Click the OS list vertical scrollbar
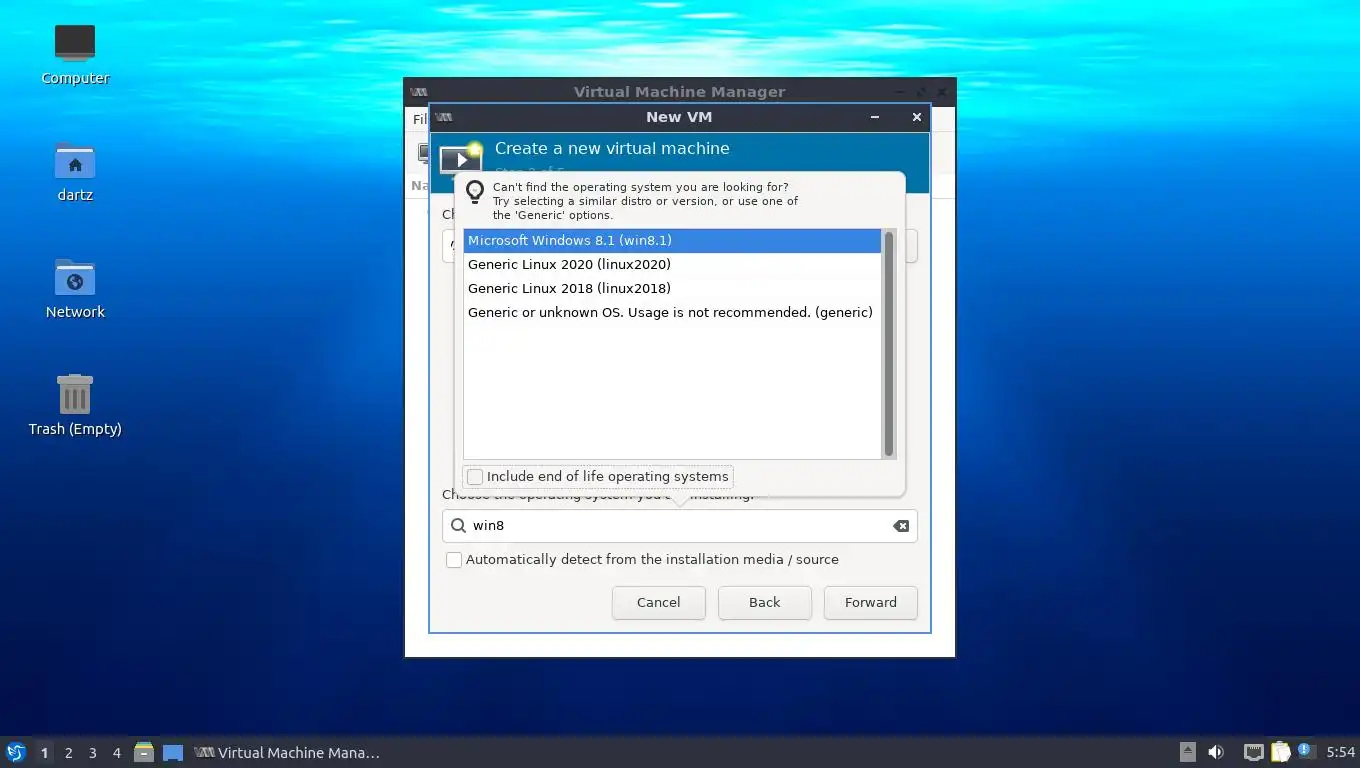This screenshot has height=768, width=1360. coord(888,343)
